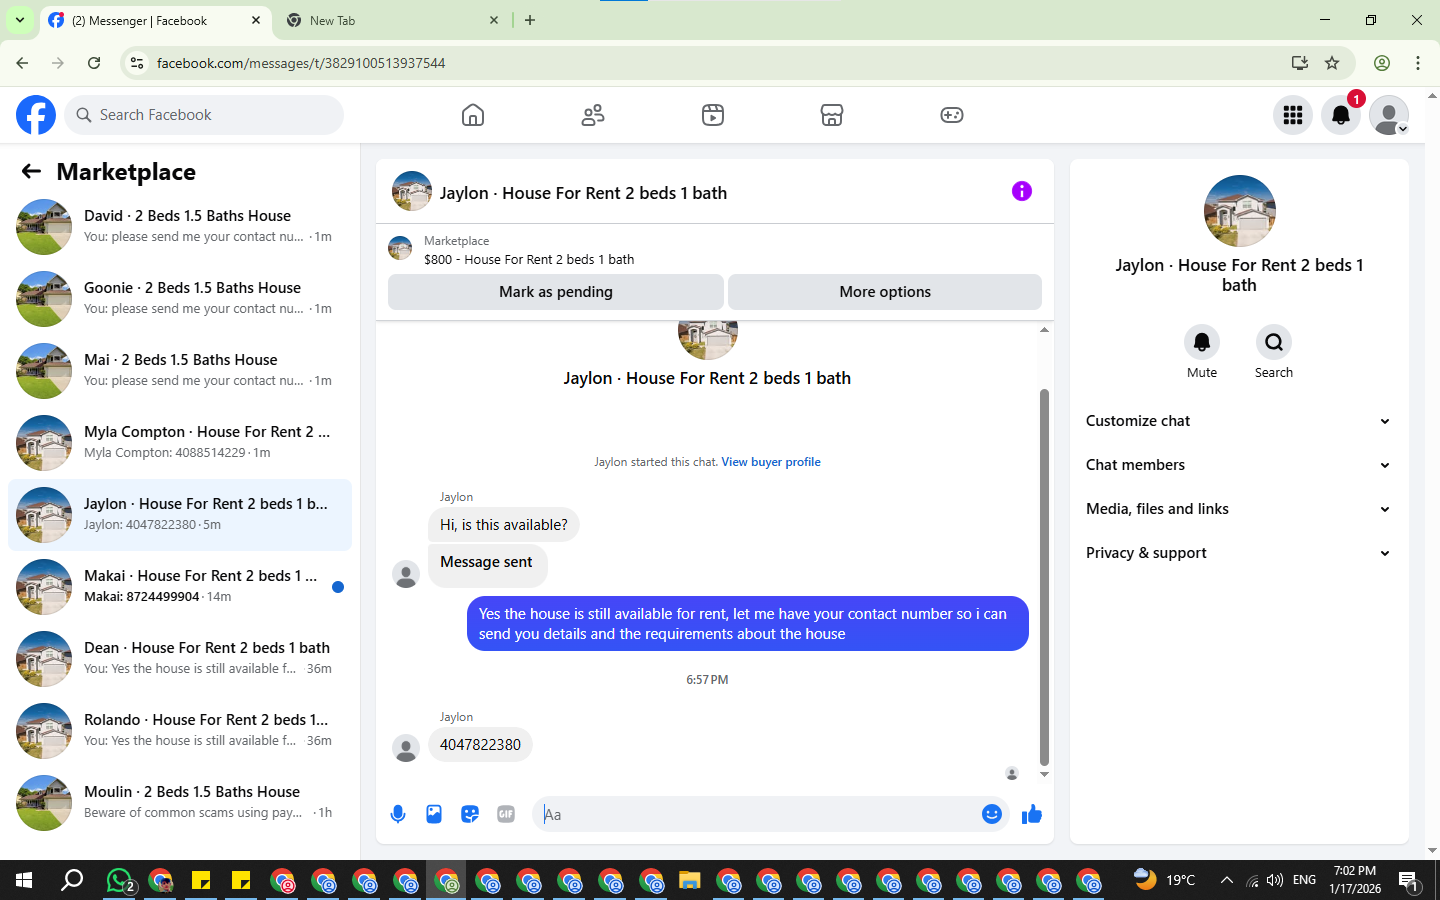Click the house thumbnail in right panel
The height and width of the screenshot is (900, 1440).
click(1240, 211)
